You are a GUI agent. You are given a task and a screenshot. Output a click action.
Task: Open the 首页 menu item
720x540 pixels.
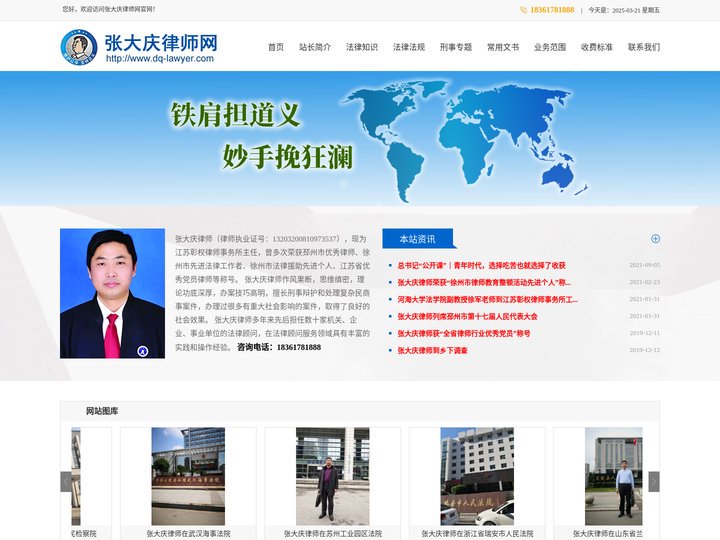276,47
